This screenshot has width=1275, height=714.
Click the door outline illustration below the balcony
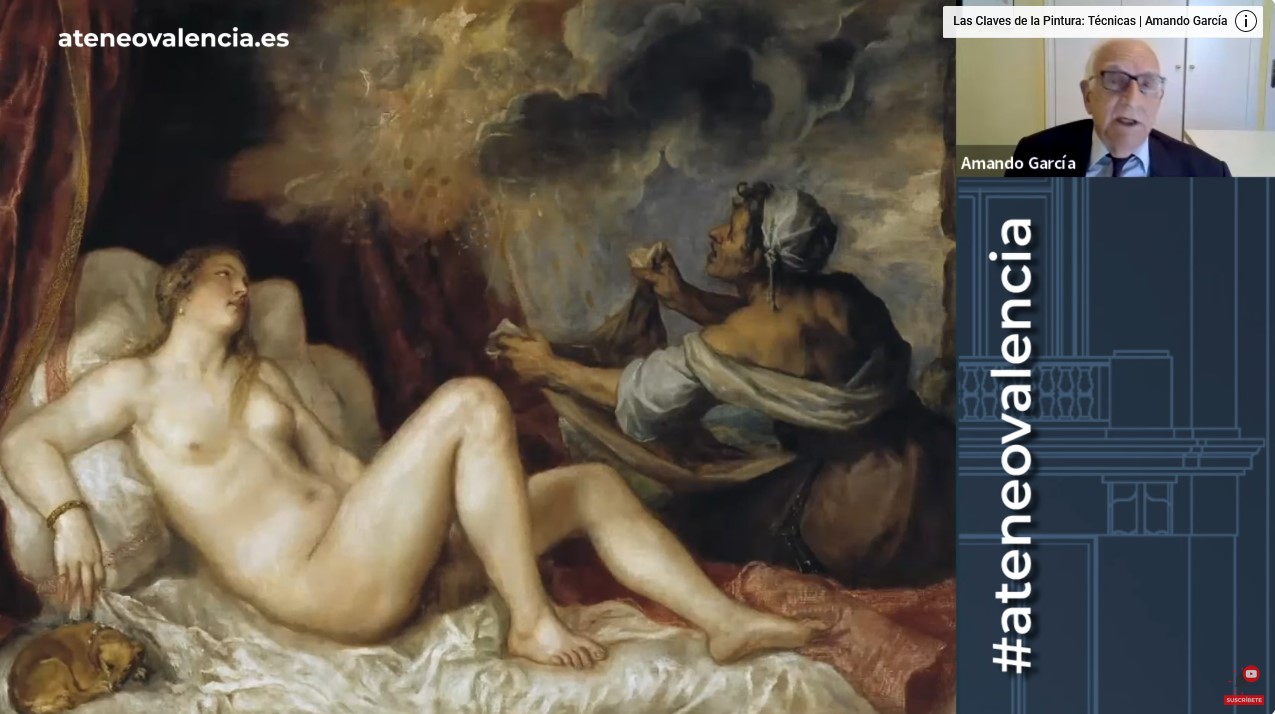(x=1137, y=507)
